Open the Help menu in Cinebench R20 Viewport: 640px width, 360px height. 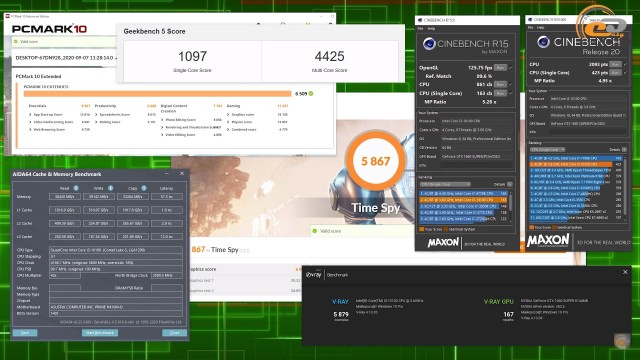(x=540, y=27)
